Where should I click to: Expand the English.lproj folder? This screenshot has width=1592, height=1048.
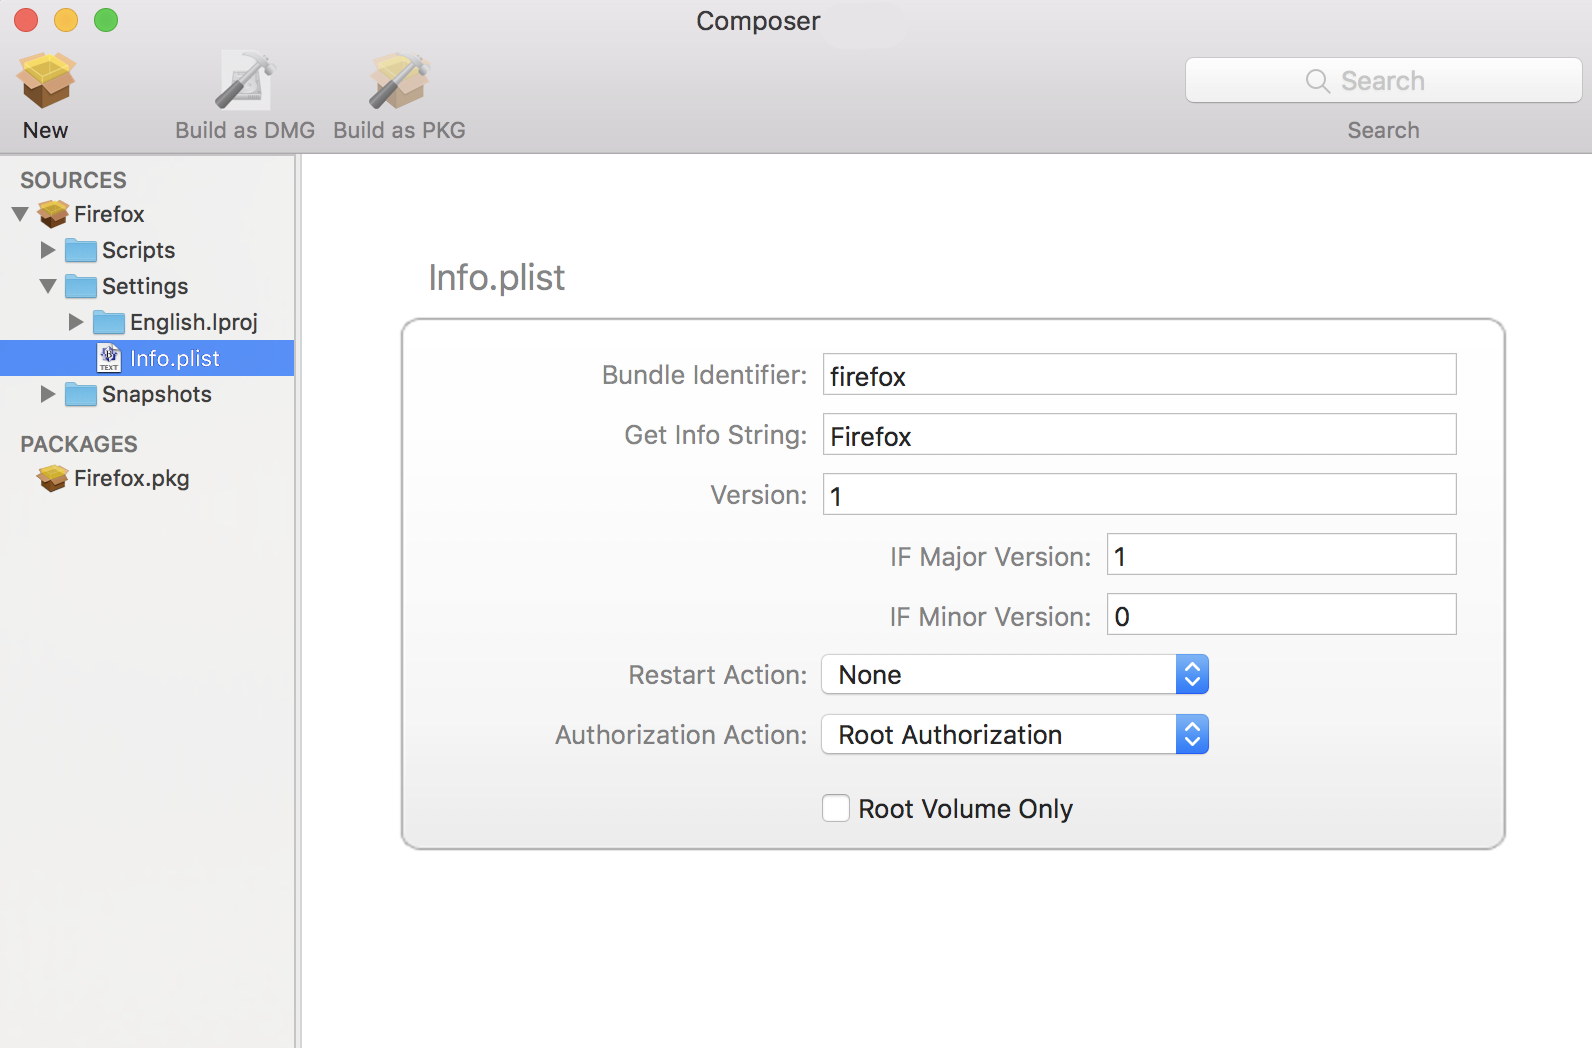point(76,322)
